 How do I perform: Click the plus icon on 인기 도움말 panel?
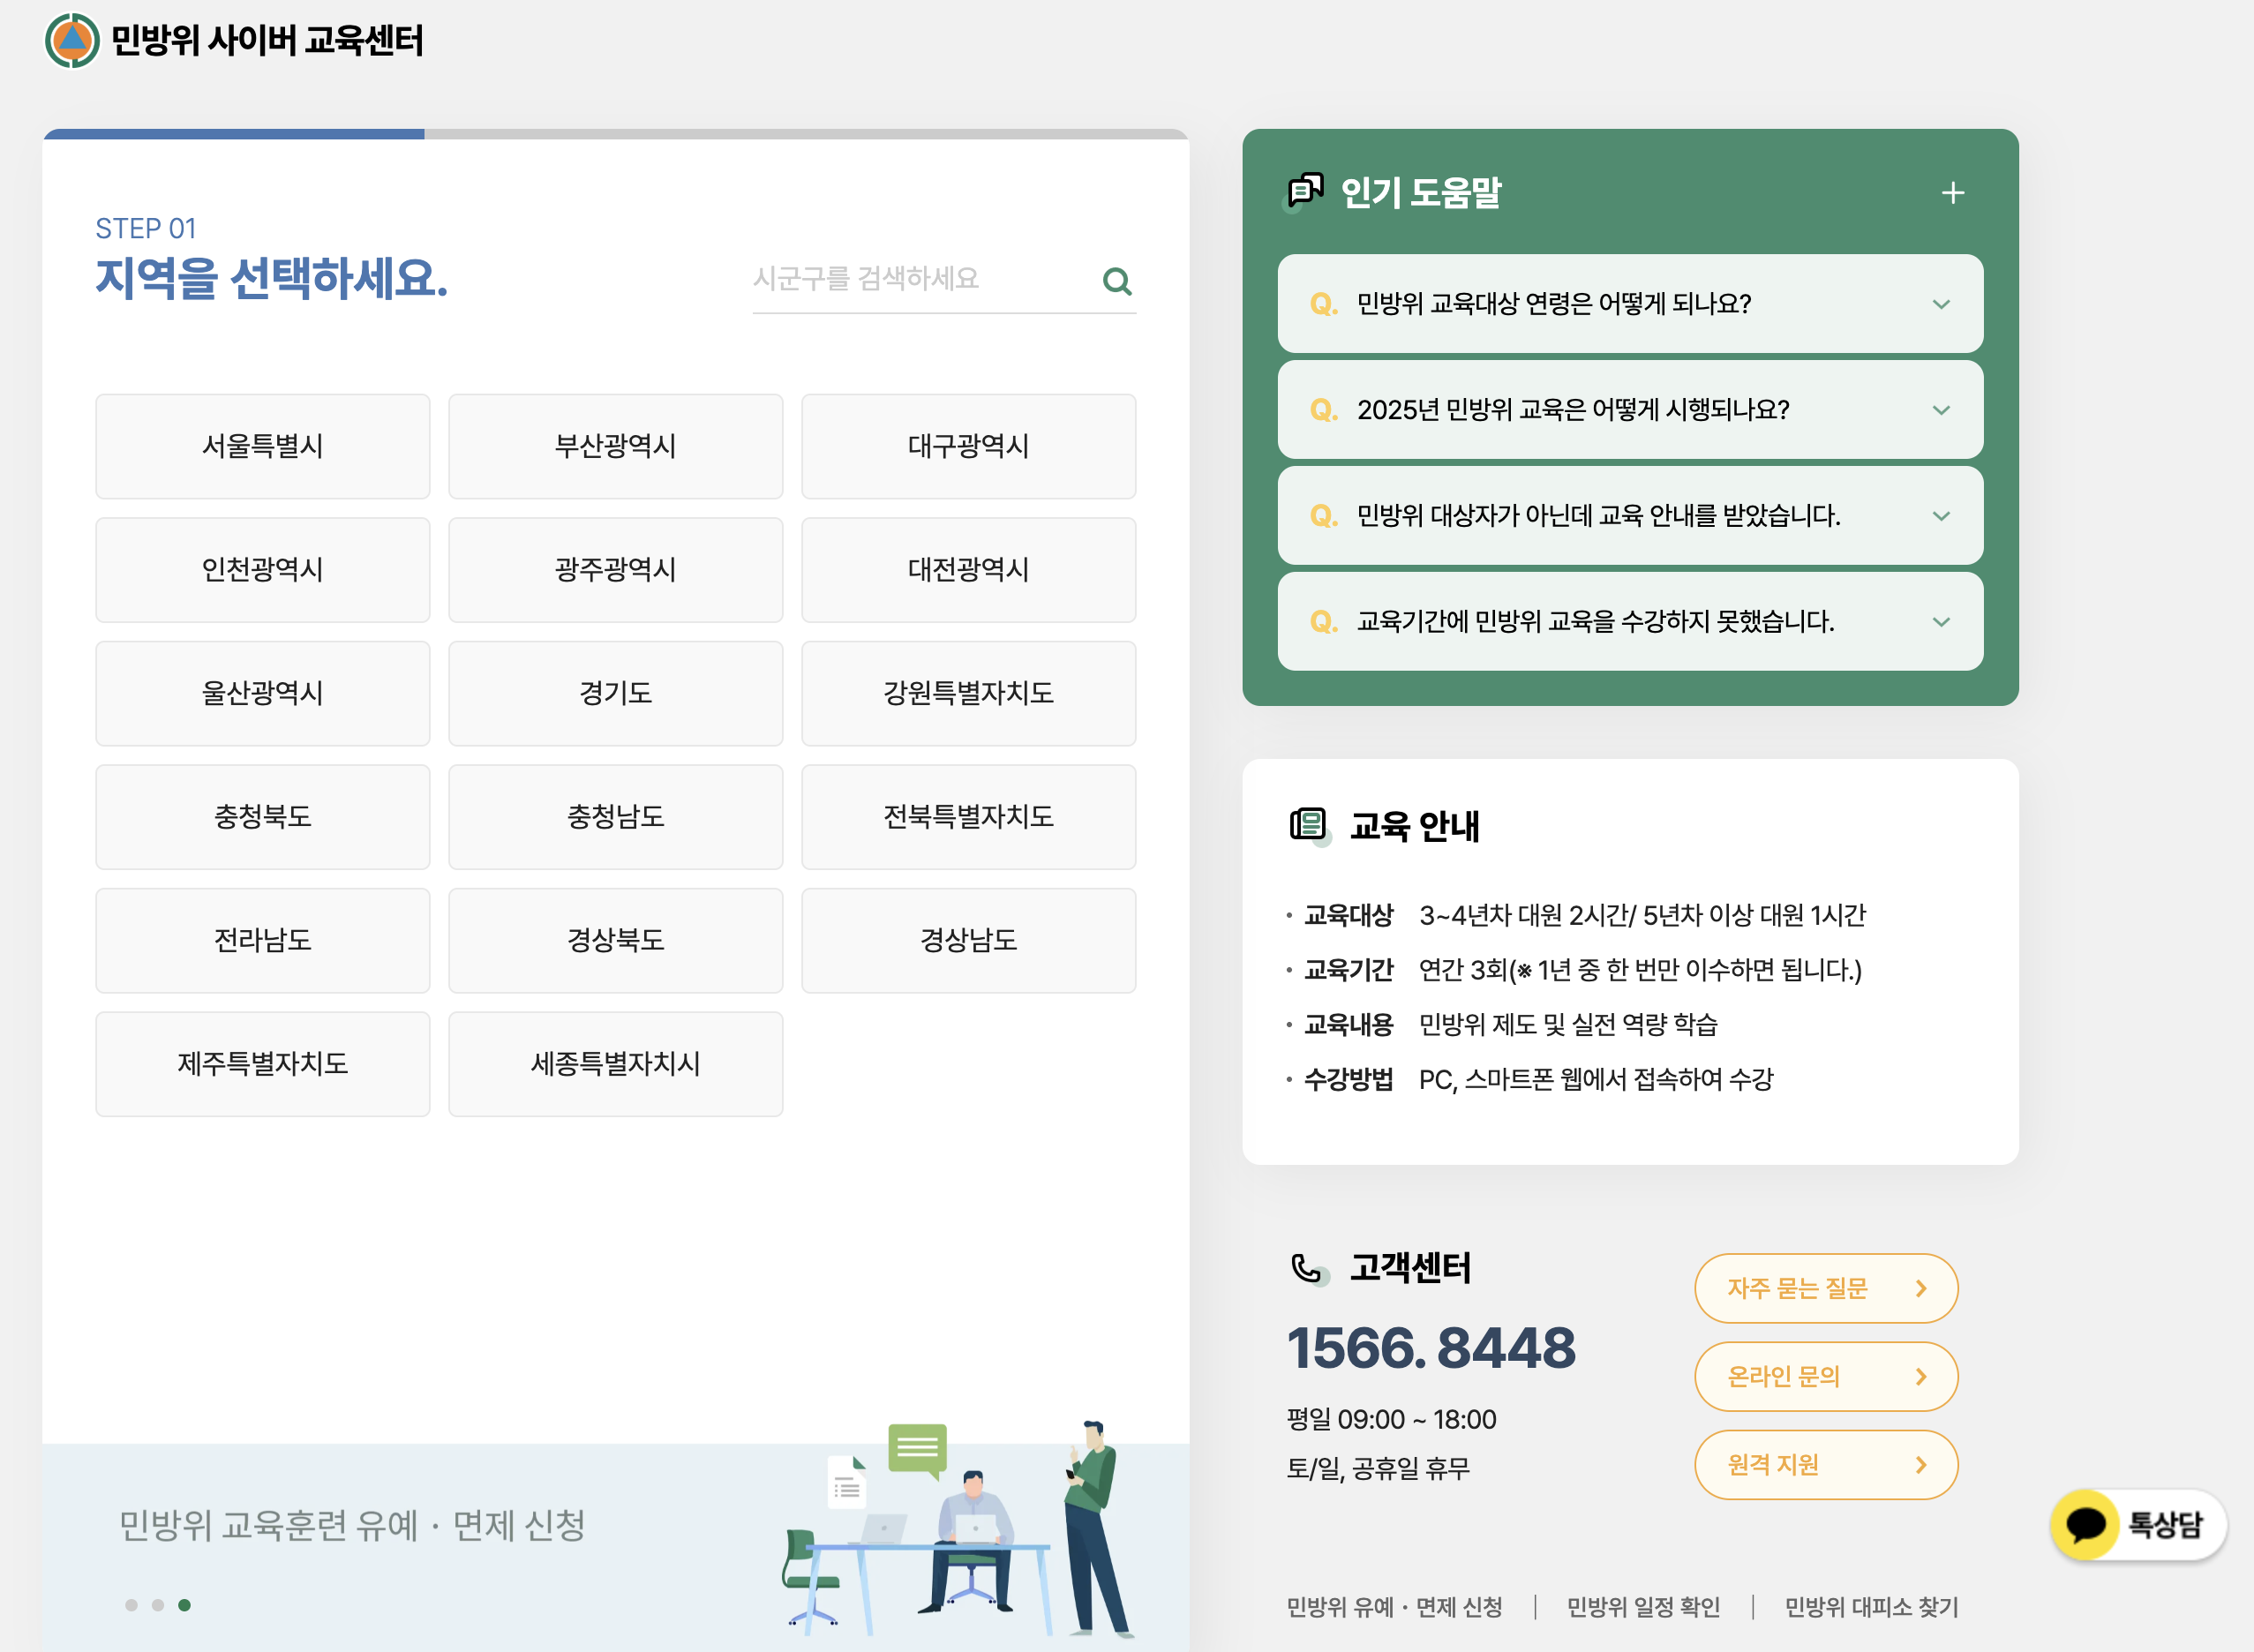1952,193
